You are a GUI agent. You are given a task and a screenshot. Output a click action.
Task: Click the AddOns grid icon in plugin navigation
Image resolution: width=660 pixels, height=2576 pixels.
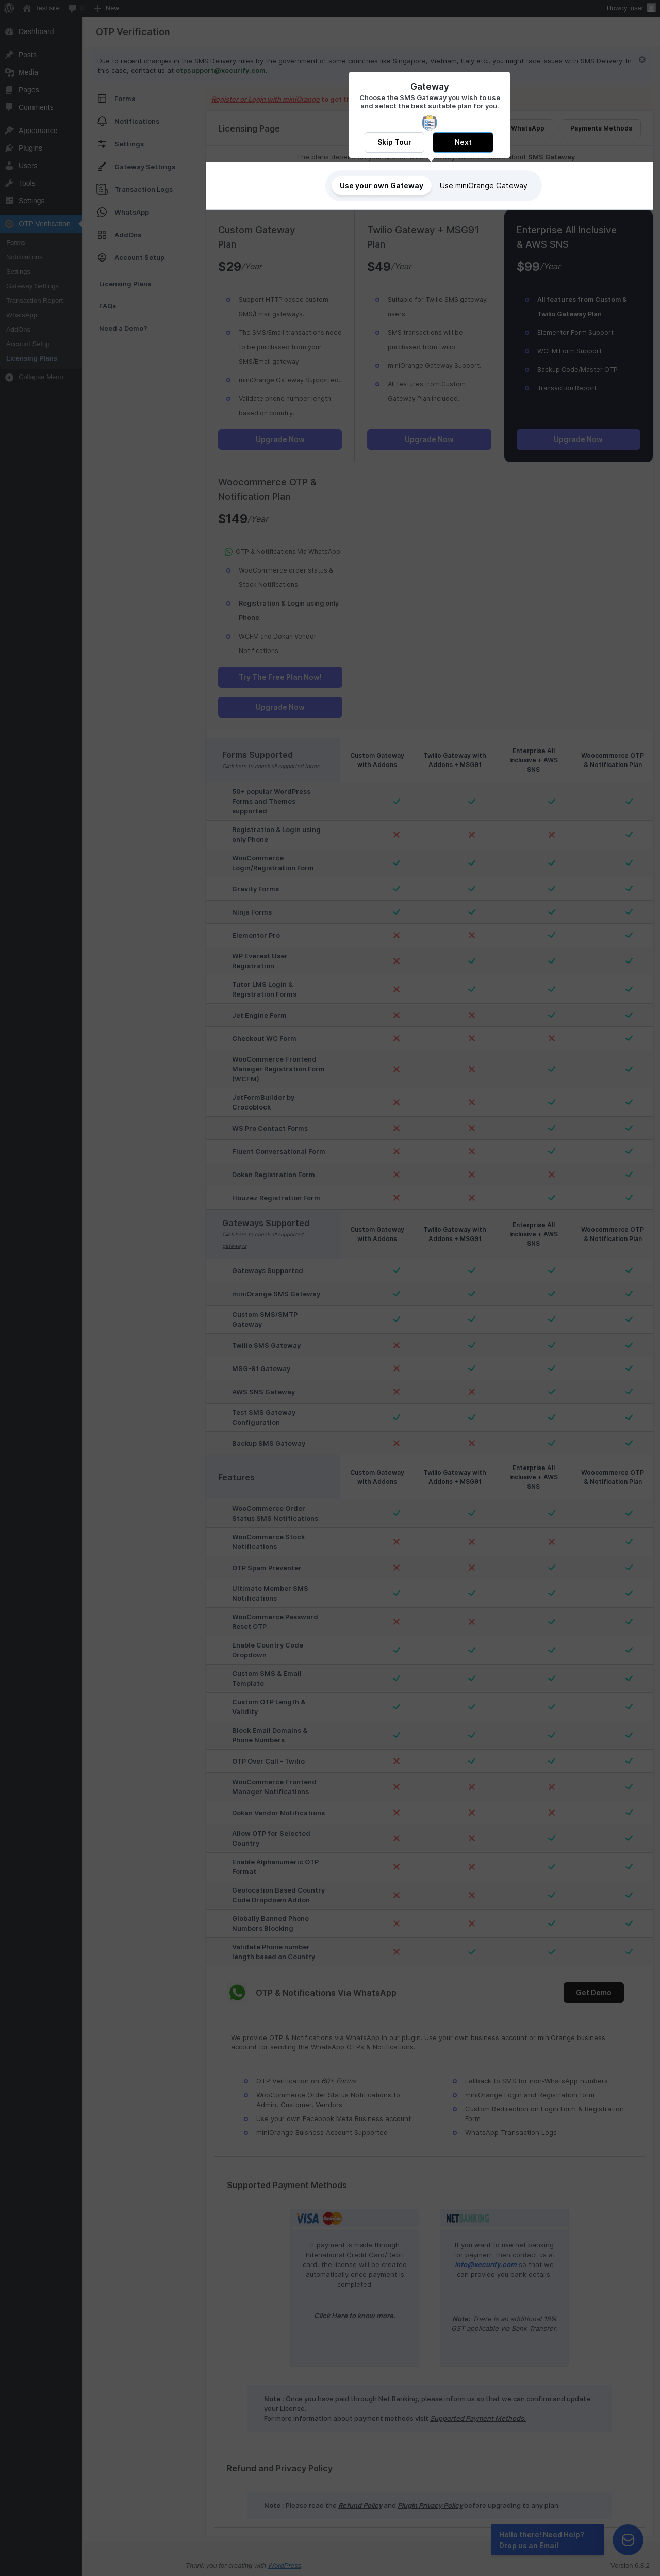[x=102, y=235]
